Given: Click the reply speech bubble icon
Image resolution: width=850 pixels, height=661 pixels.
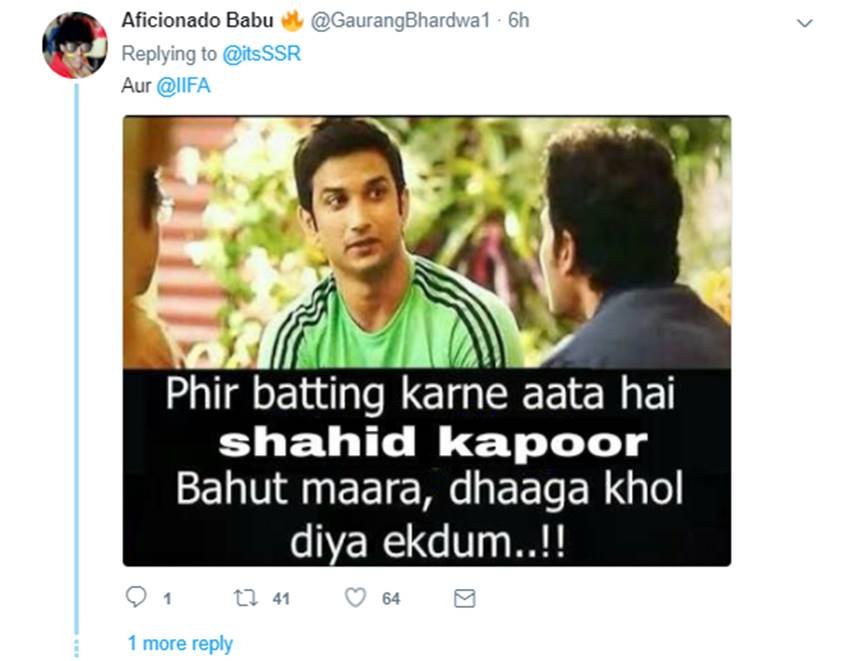Looking at the screenshot, I should click(x=136, y=596).
